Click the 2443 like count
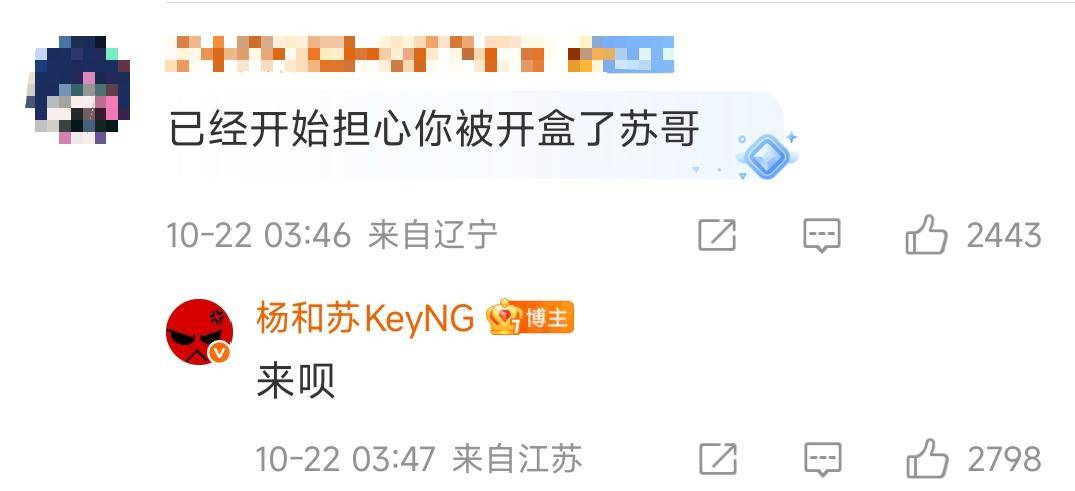Viewport: 1075px width, 491px height. [x=1004, y=236]
